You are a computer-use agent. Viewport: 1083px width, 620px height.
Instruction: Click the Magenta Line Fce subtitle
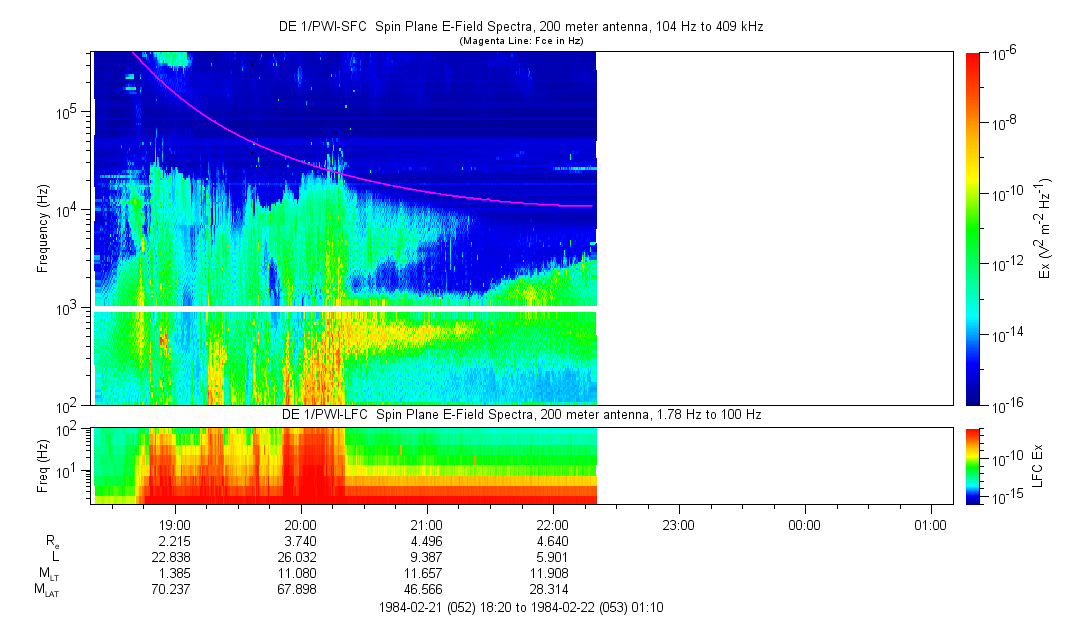(521, 41)
